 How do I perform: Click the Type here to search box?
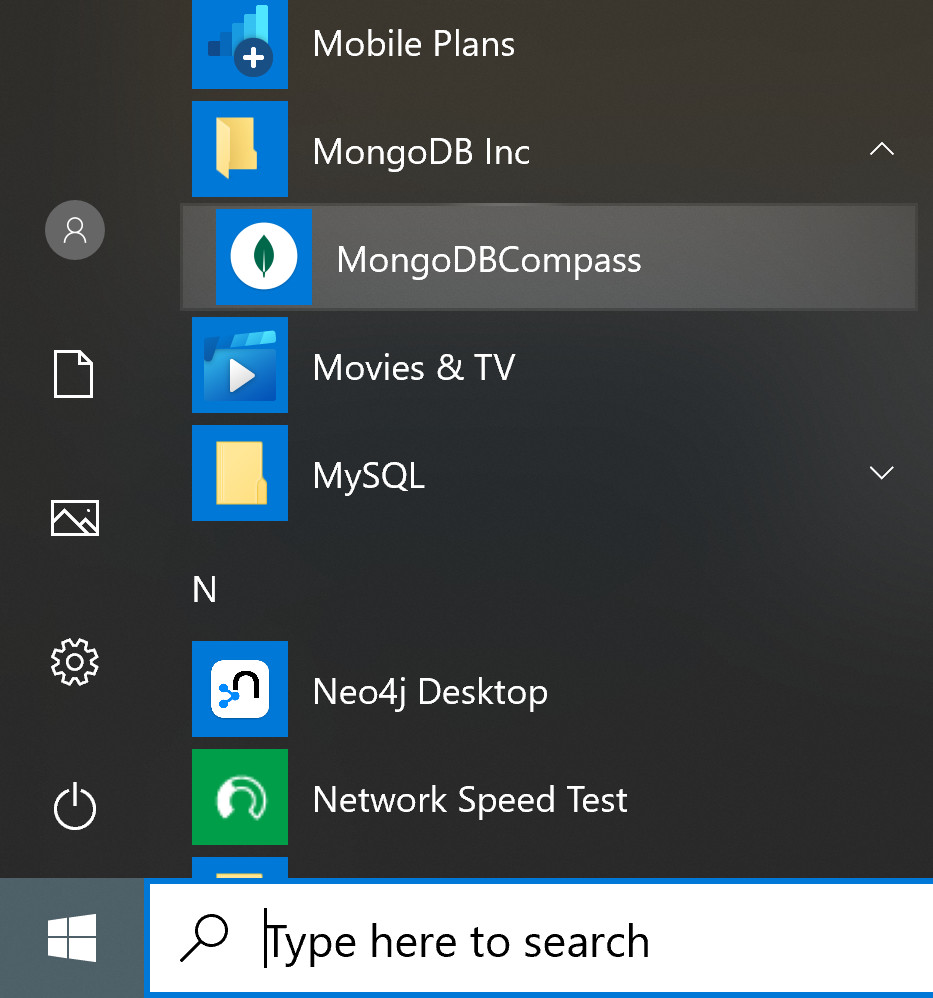click(540, 941)
